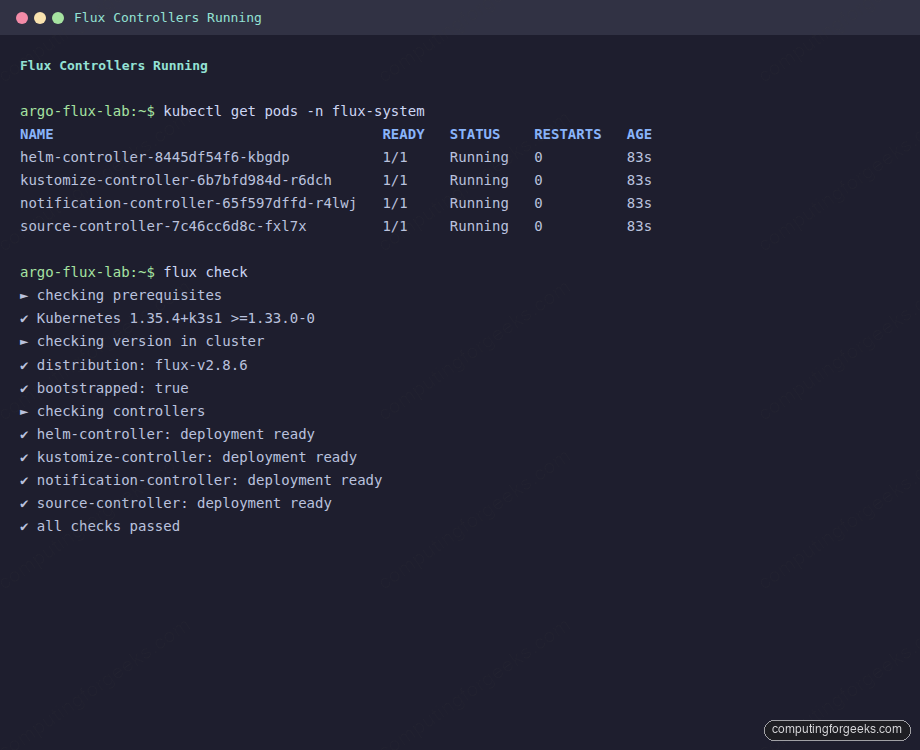
Task: Select the 'distribution: flux-v2.8.6' line
Action: coord(142,365)
